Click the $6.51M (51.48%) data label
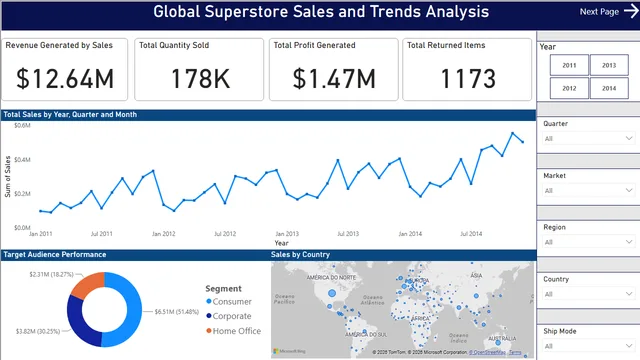This screenshot has width=640, height=360. (176, 312)
